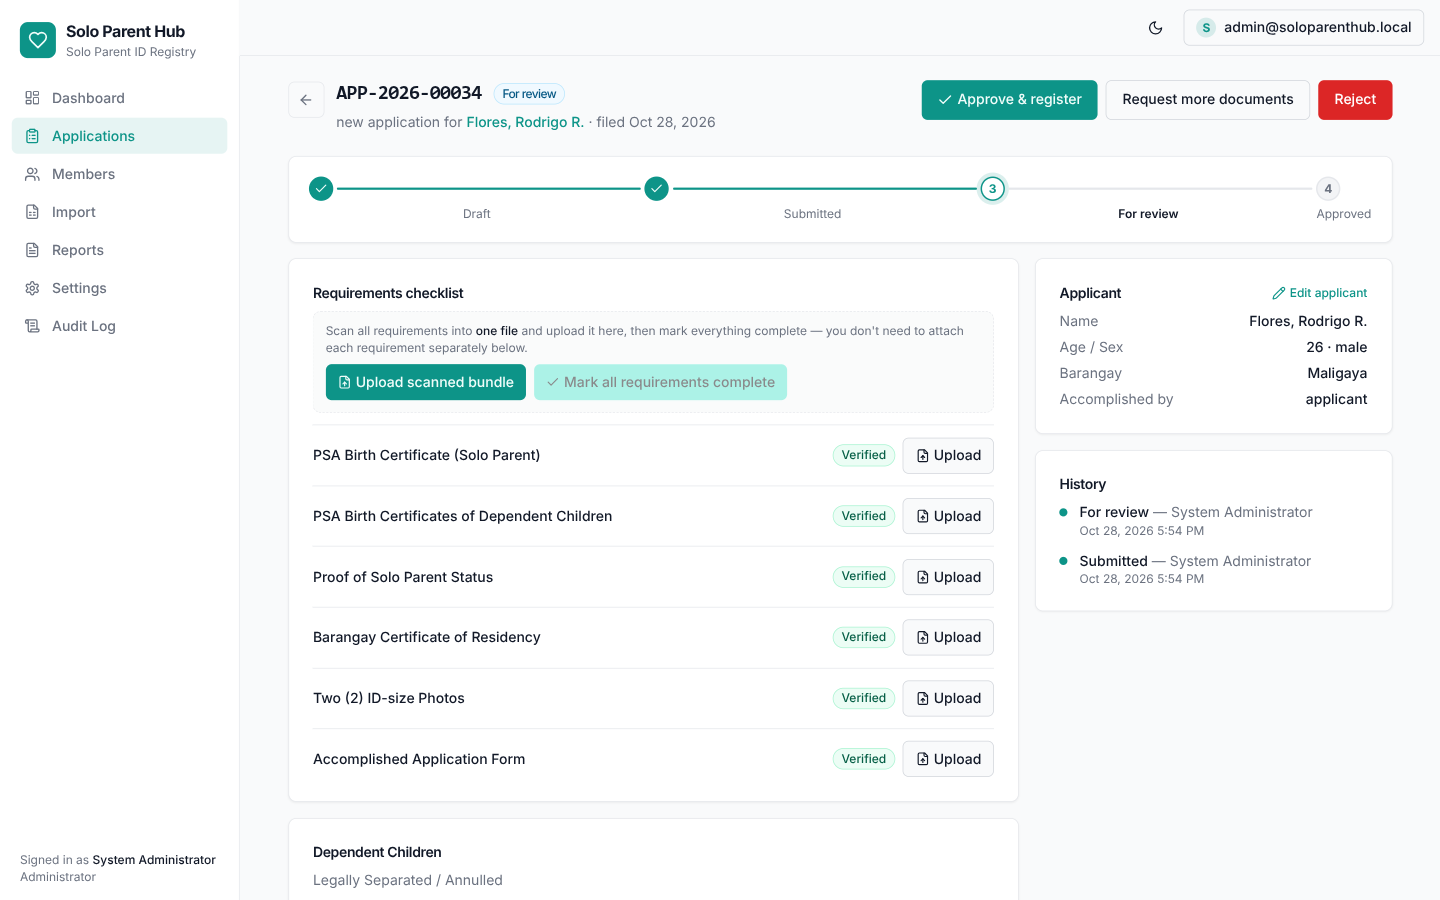Click the Settings gear icon in sidebar

click(x=32, y=288)
